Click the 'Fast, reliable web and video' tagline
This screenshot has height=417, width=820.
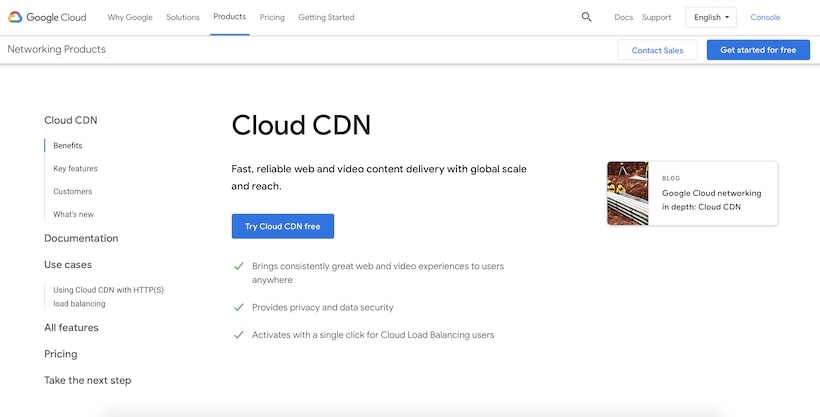pos(379,178)
